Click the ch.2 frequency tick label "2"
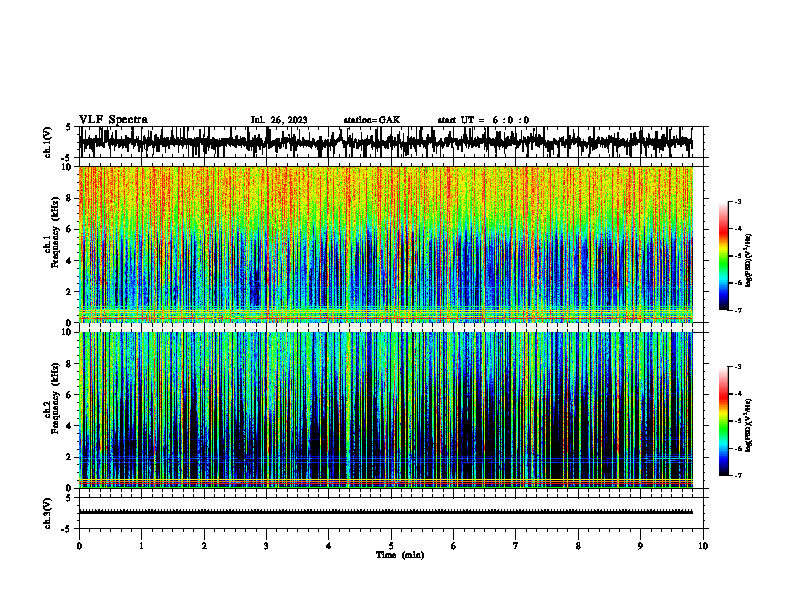Viewport: 792px width, 612px height. (x=69, y=457)
